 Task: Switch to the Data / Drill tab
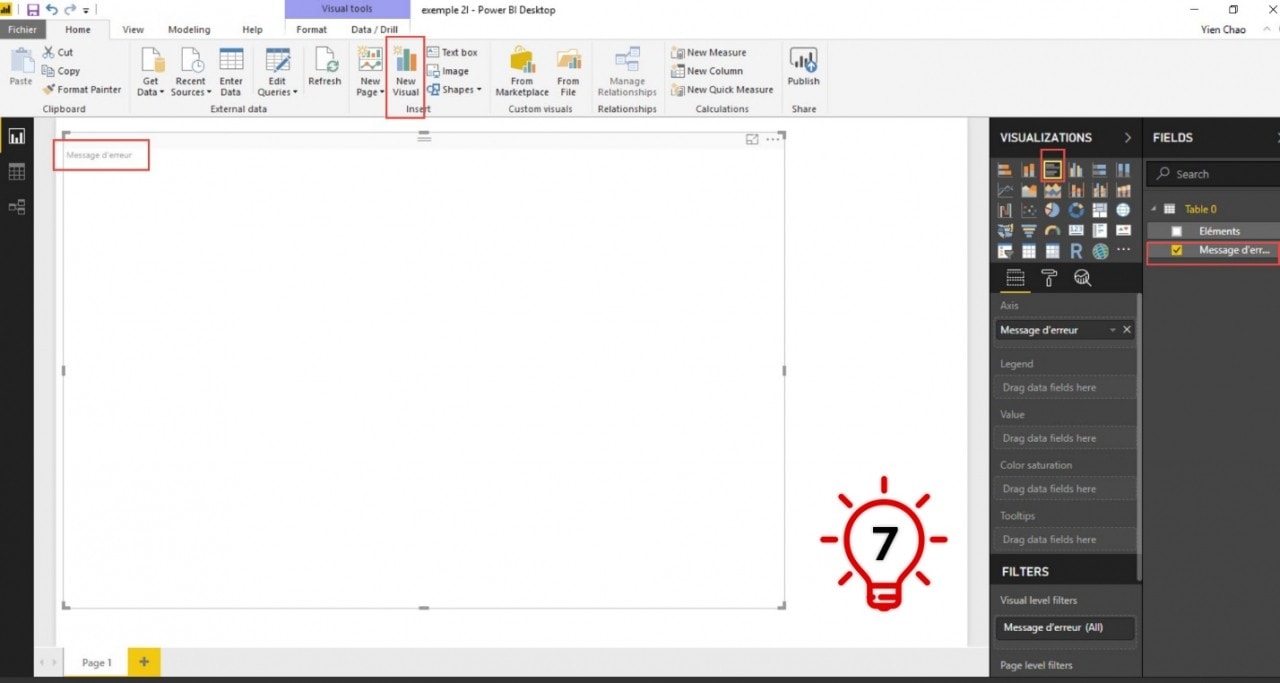click(x=374, y=30)
